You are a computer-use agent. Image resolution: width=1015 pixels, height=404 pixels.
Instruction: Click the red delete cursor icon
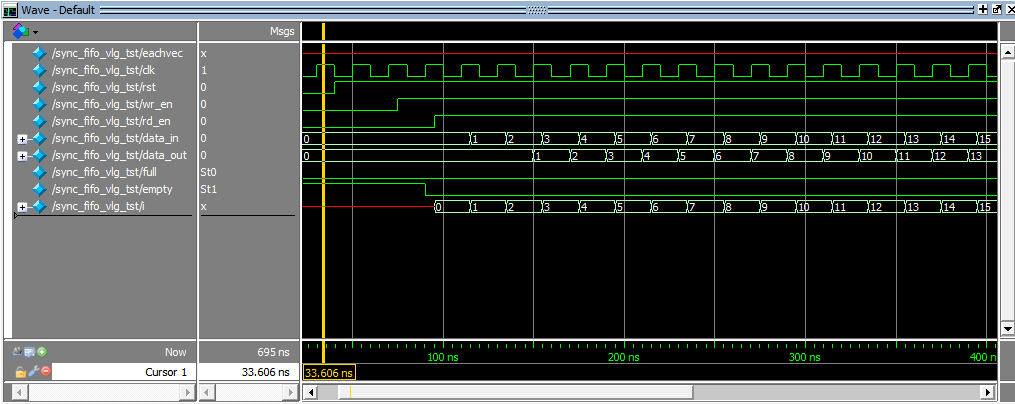(45, 371)
